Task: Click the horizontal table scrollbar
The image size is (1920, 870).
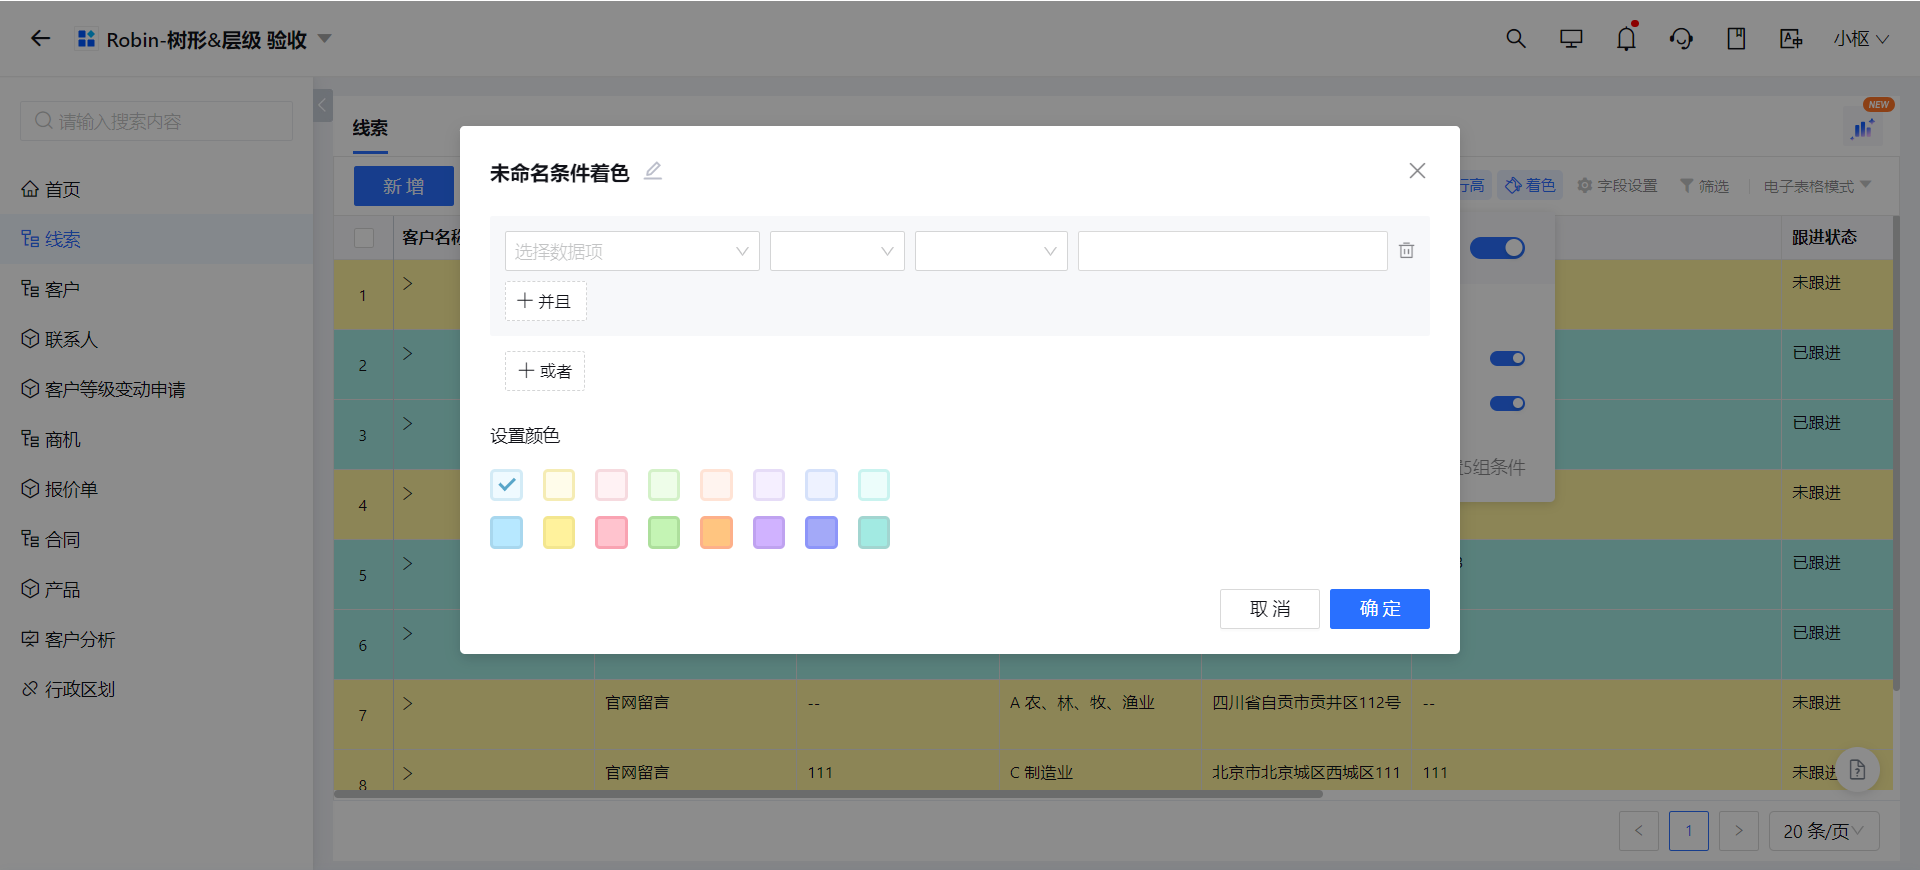Action: (828, 794)
